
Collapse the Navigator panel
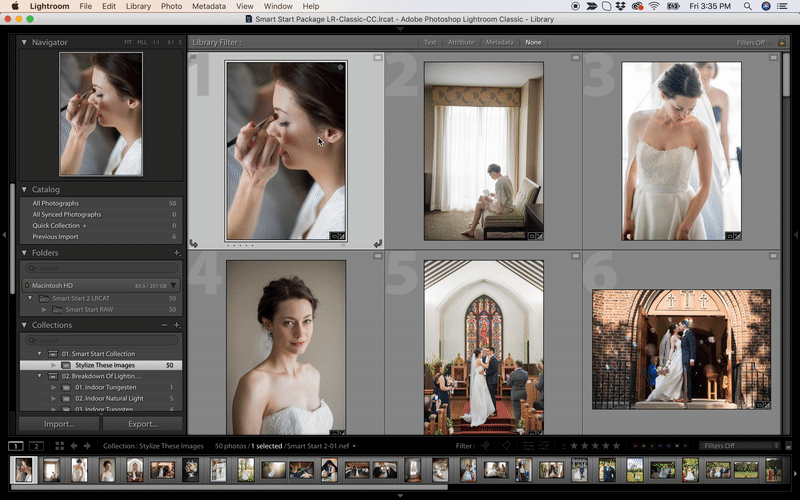coord(25,43)
